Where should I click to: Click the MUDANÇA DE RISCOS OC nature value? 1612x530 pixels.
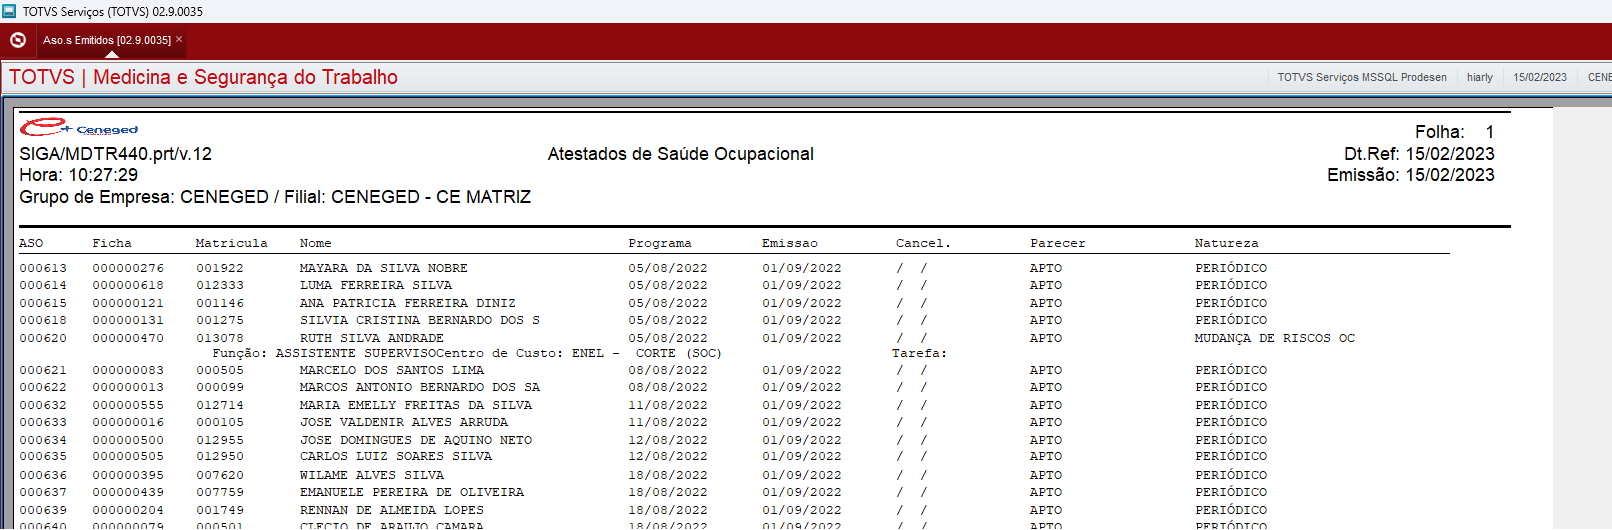[x=1274, y=338]
